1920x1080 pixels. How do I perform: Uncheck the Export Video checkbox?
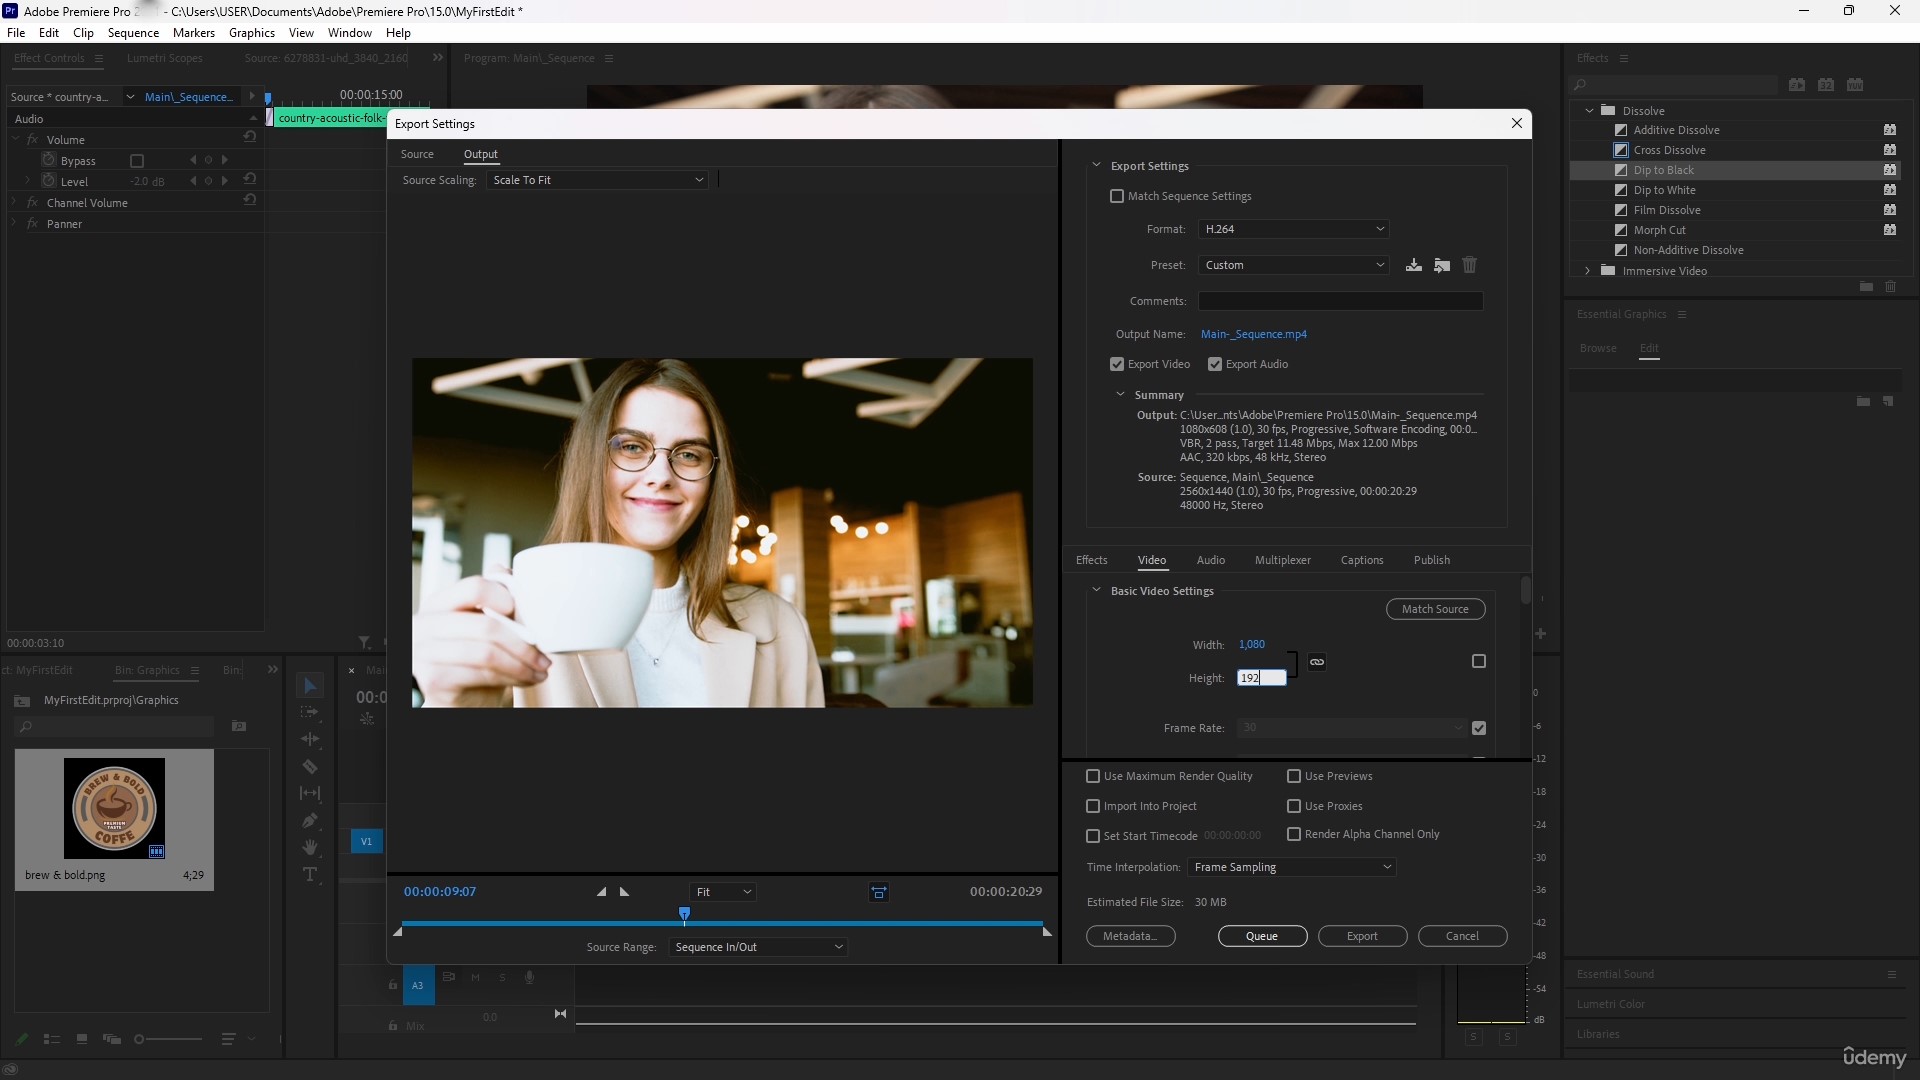tap(1117, 364)
